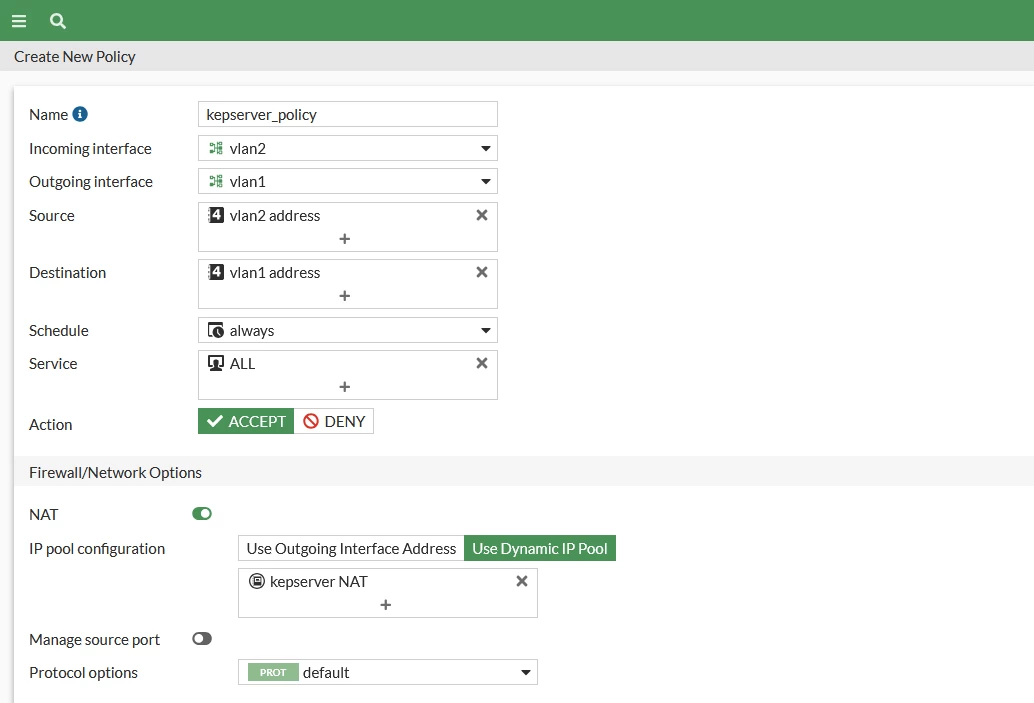The width and height of the screenshot is (1034, 703).
Task: Click the vlan1 interface icon
Action: [x=216, y=181]
